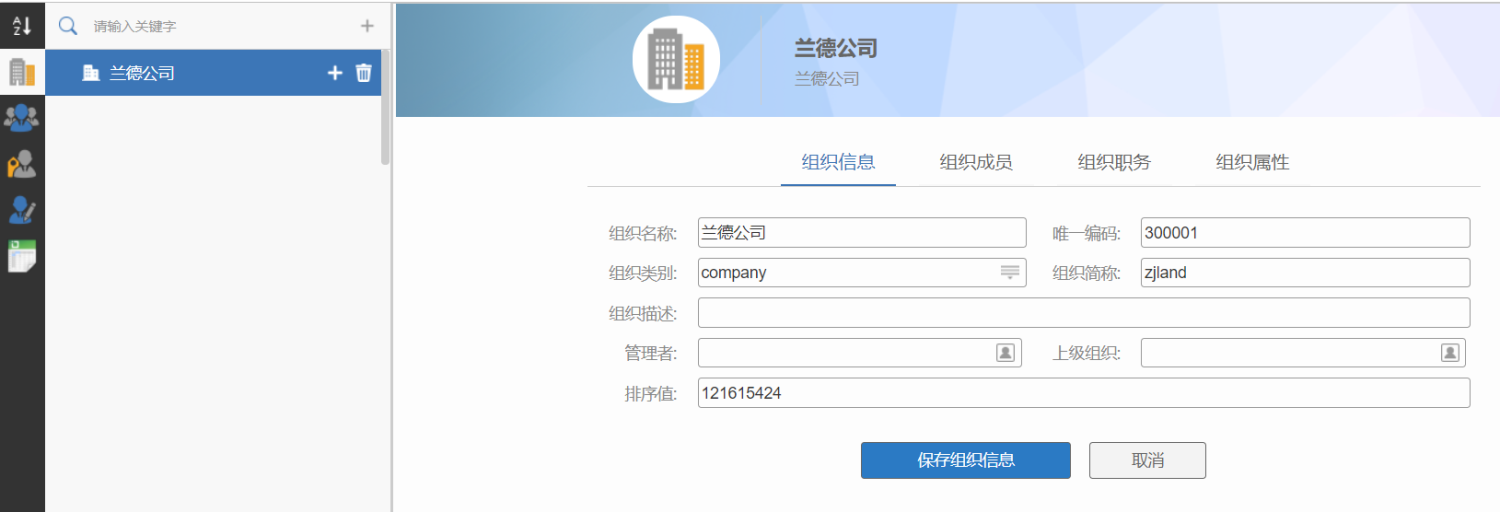Screen dimensions: 1500x512
Task: Open person picker in 管理者 field
Action: pos(1006,353)
